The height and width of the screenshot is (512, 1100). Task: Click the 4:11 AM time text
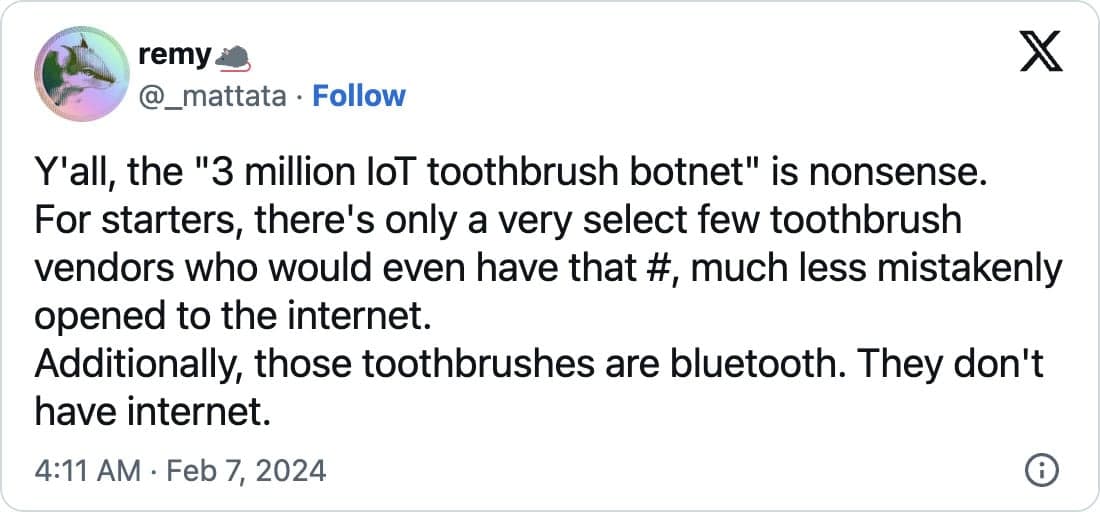pyautogui.click(x=88, y=470)
